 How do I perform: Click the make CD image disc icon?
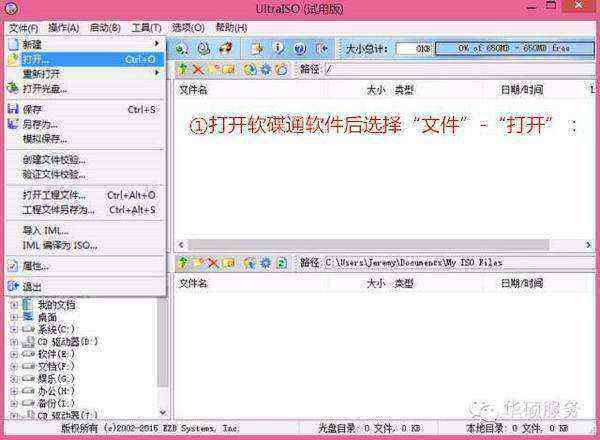click(x=182, y=49)
